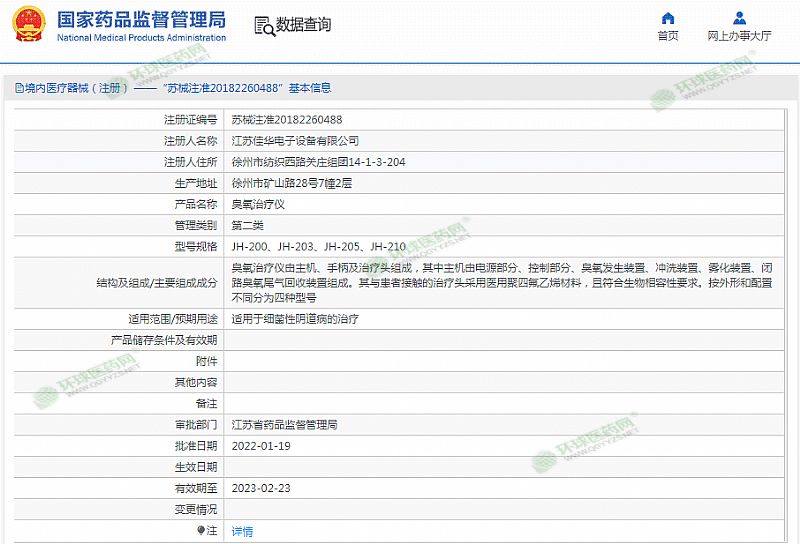Open the 详情 details link
Screen dimensions: 800x544
click(242, 531)
